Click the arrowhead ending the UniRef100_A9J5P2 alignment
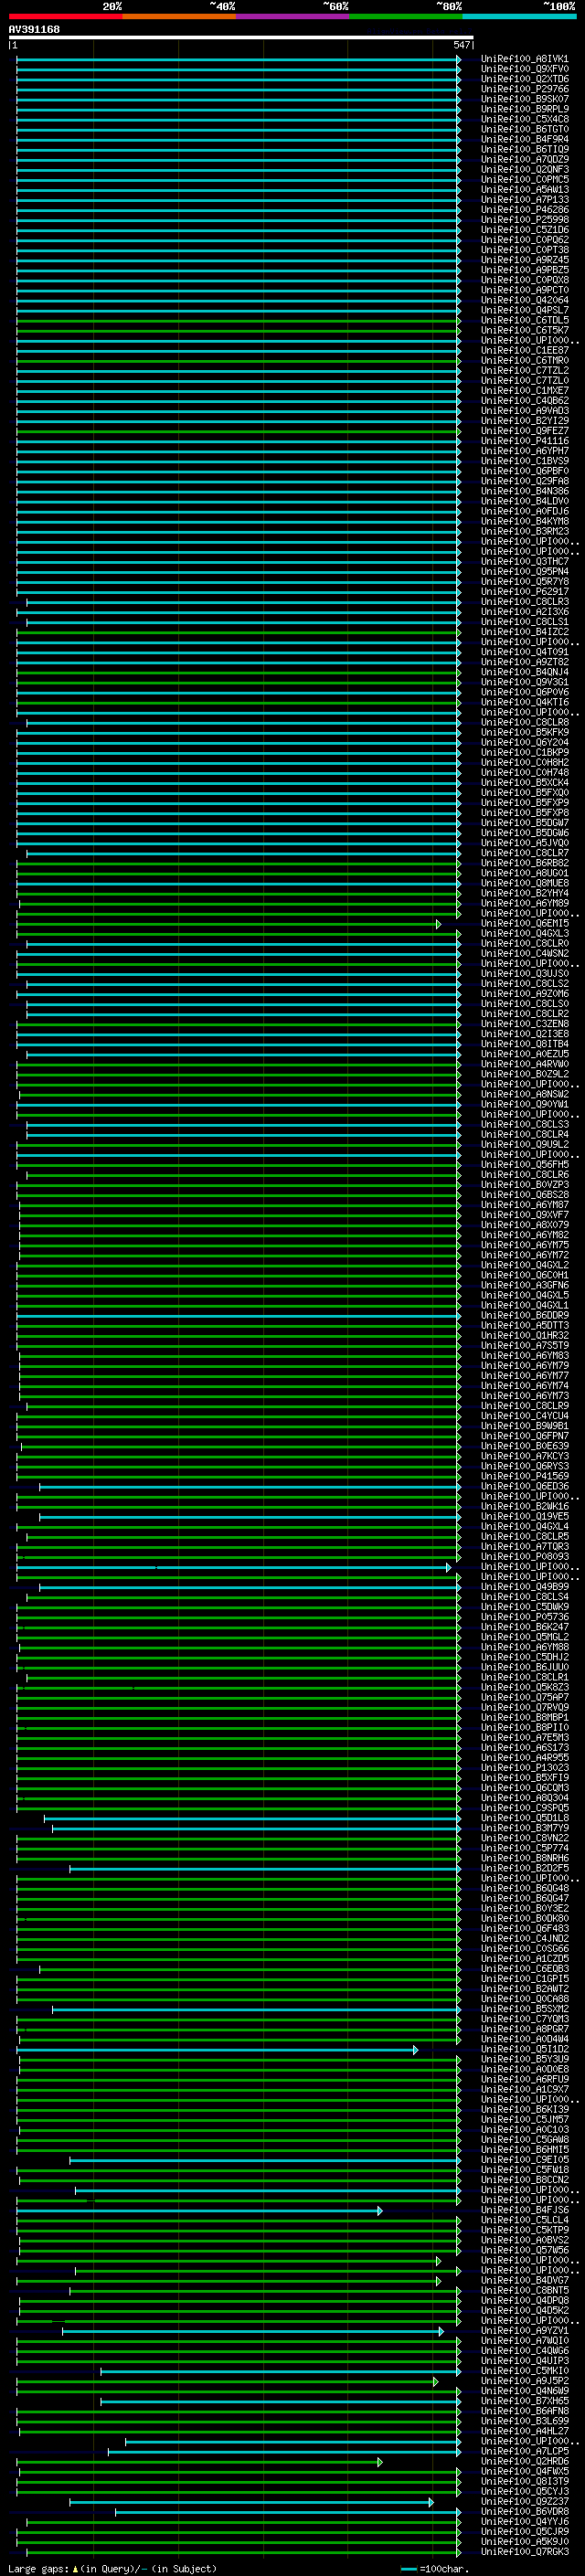The width and height of the screenshot is (585, 2576). click(x=435, y=2382)
